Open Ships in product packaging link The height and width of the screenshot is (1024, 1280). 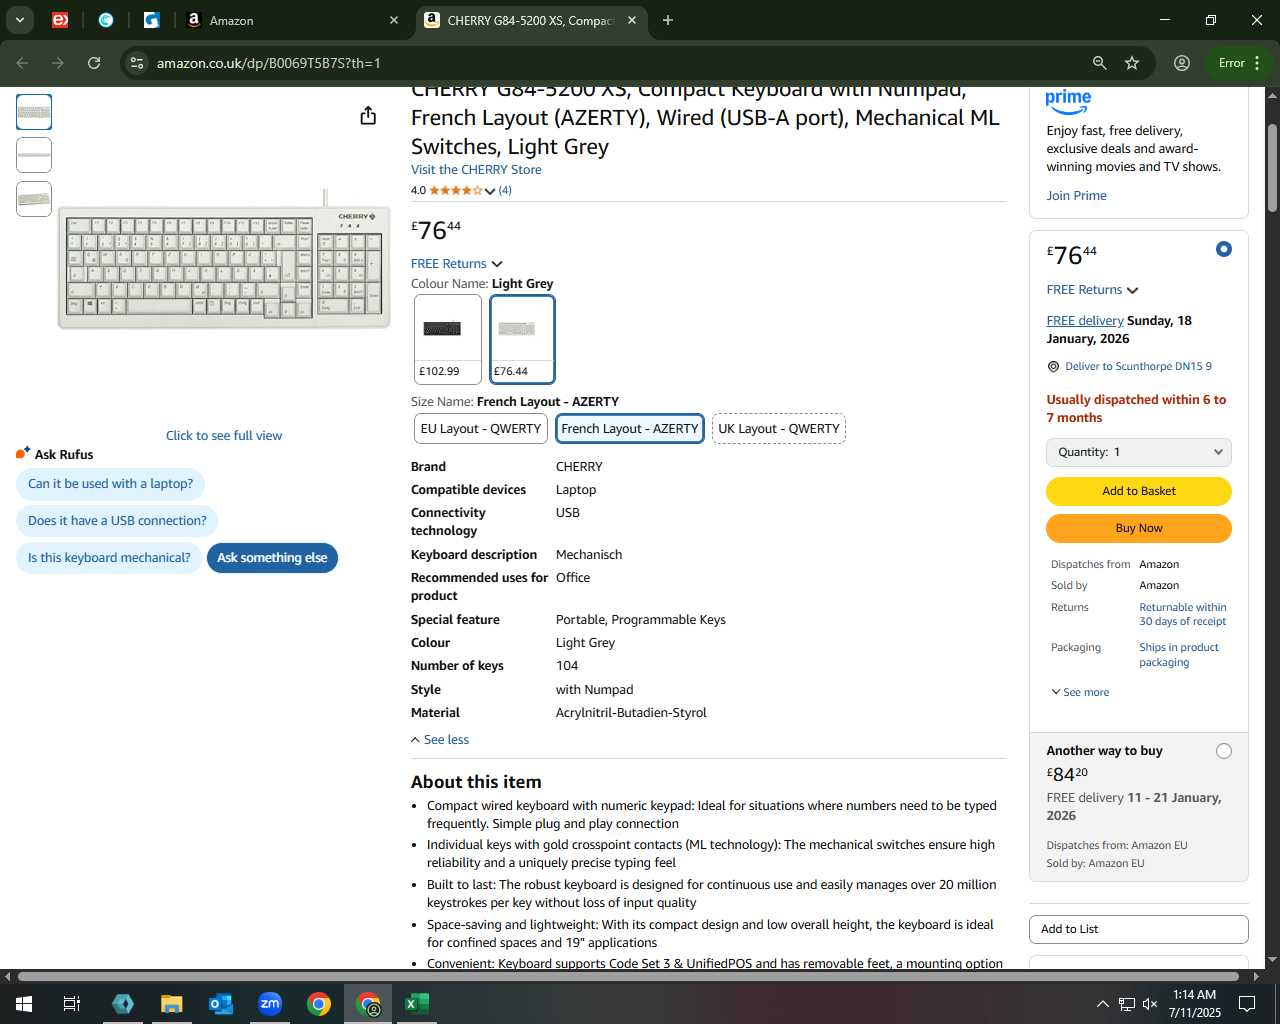click(1179, 655)
